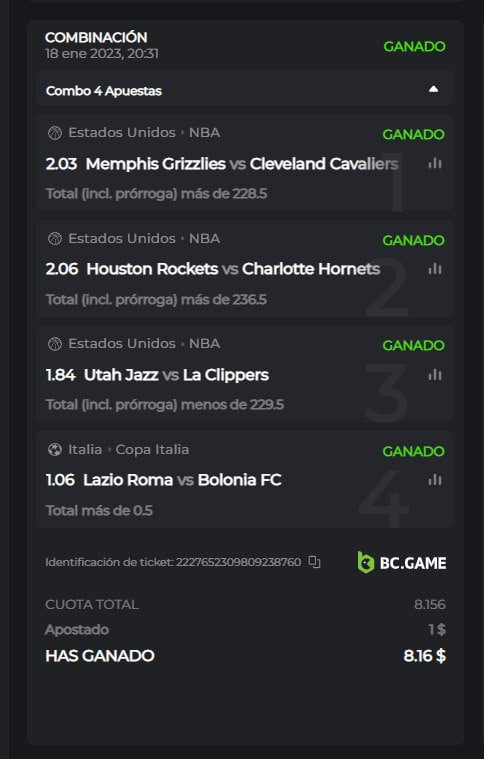Copy the ticket identification number
This screenshot has height=759, width=484.
(x=315, y=562)
